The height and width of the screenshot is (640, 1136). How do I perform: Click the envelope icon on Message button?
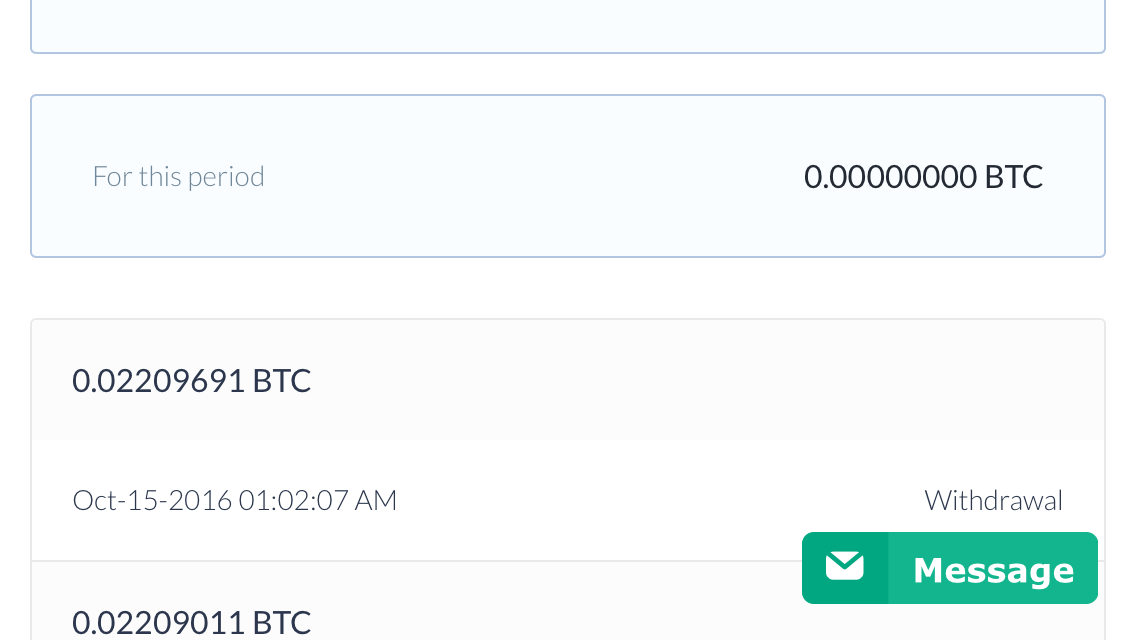[845, 567]
